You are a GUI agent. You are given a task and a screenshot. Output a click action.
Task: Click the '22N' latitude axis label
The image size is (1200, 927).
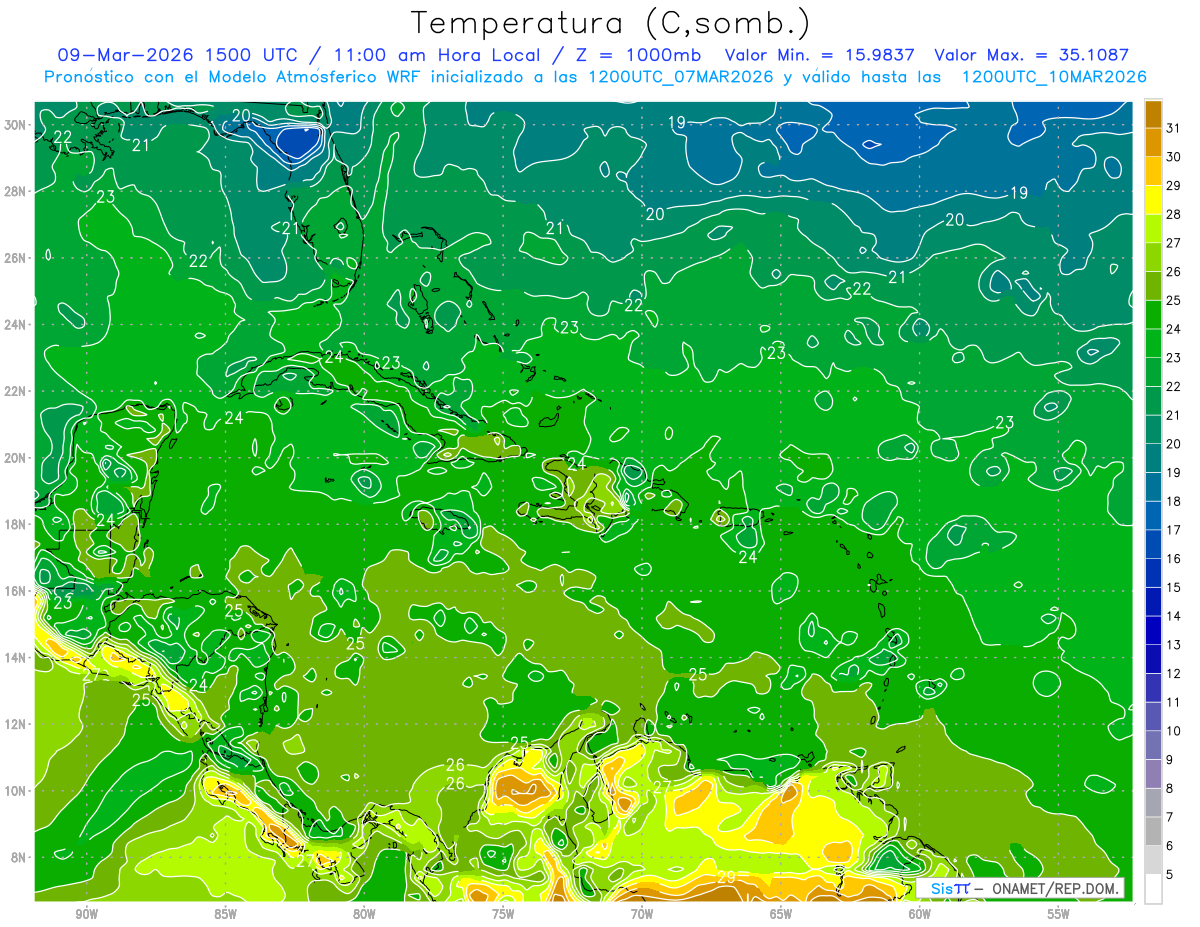point(15,391)
